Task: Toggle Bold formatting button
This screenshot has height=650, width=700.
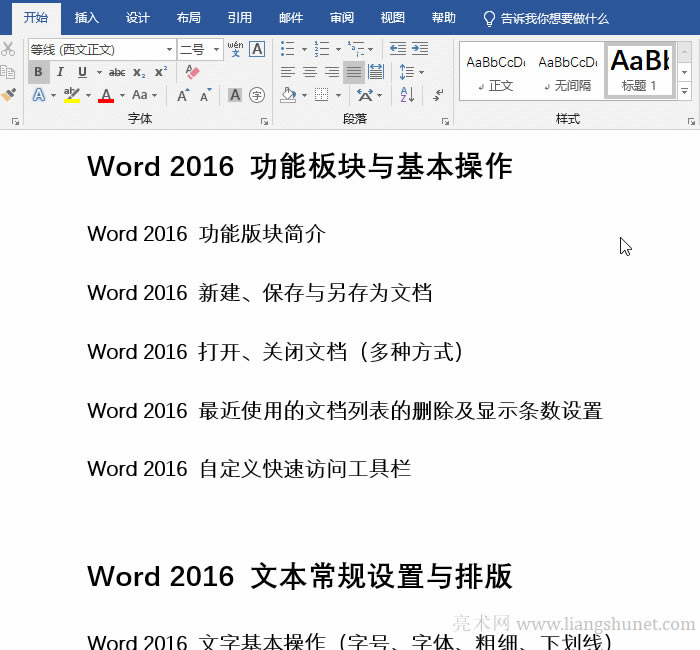Action: 38,72
